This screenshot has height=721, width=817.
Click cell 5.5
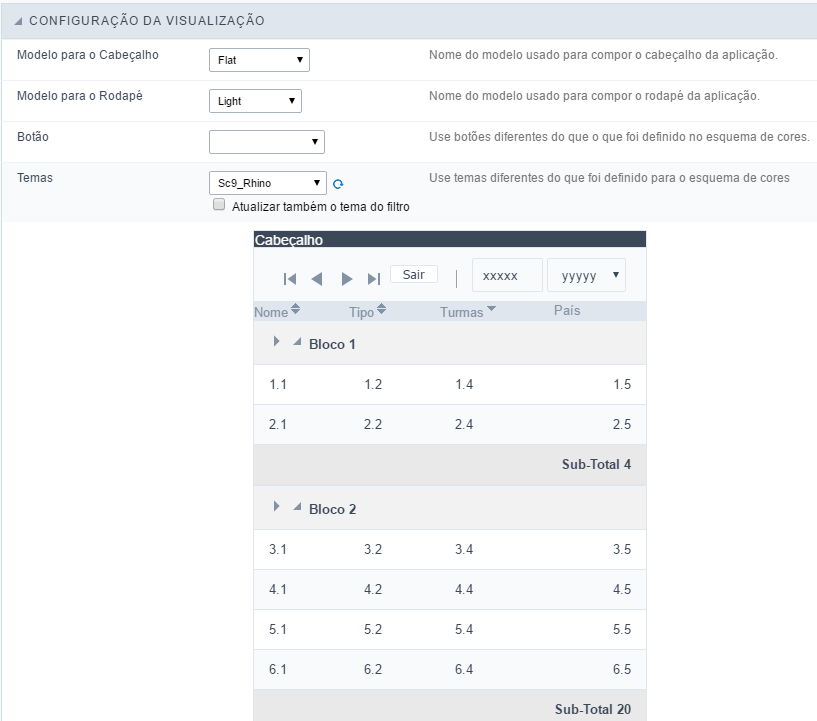(622, 630)
